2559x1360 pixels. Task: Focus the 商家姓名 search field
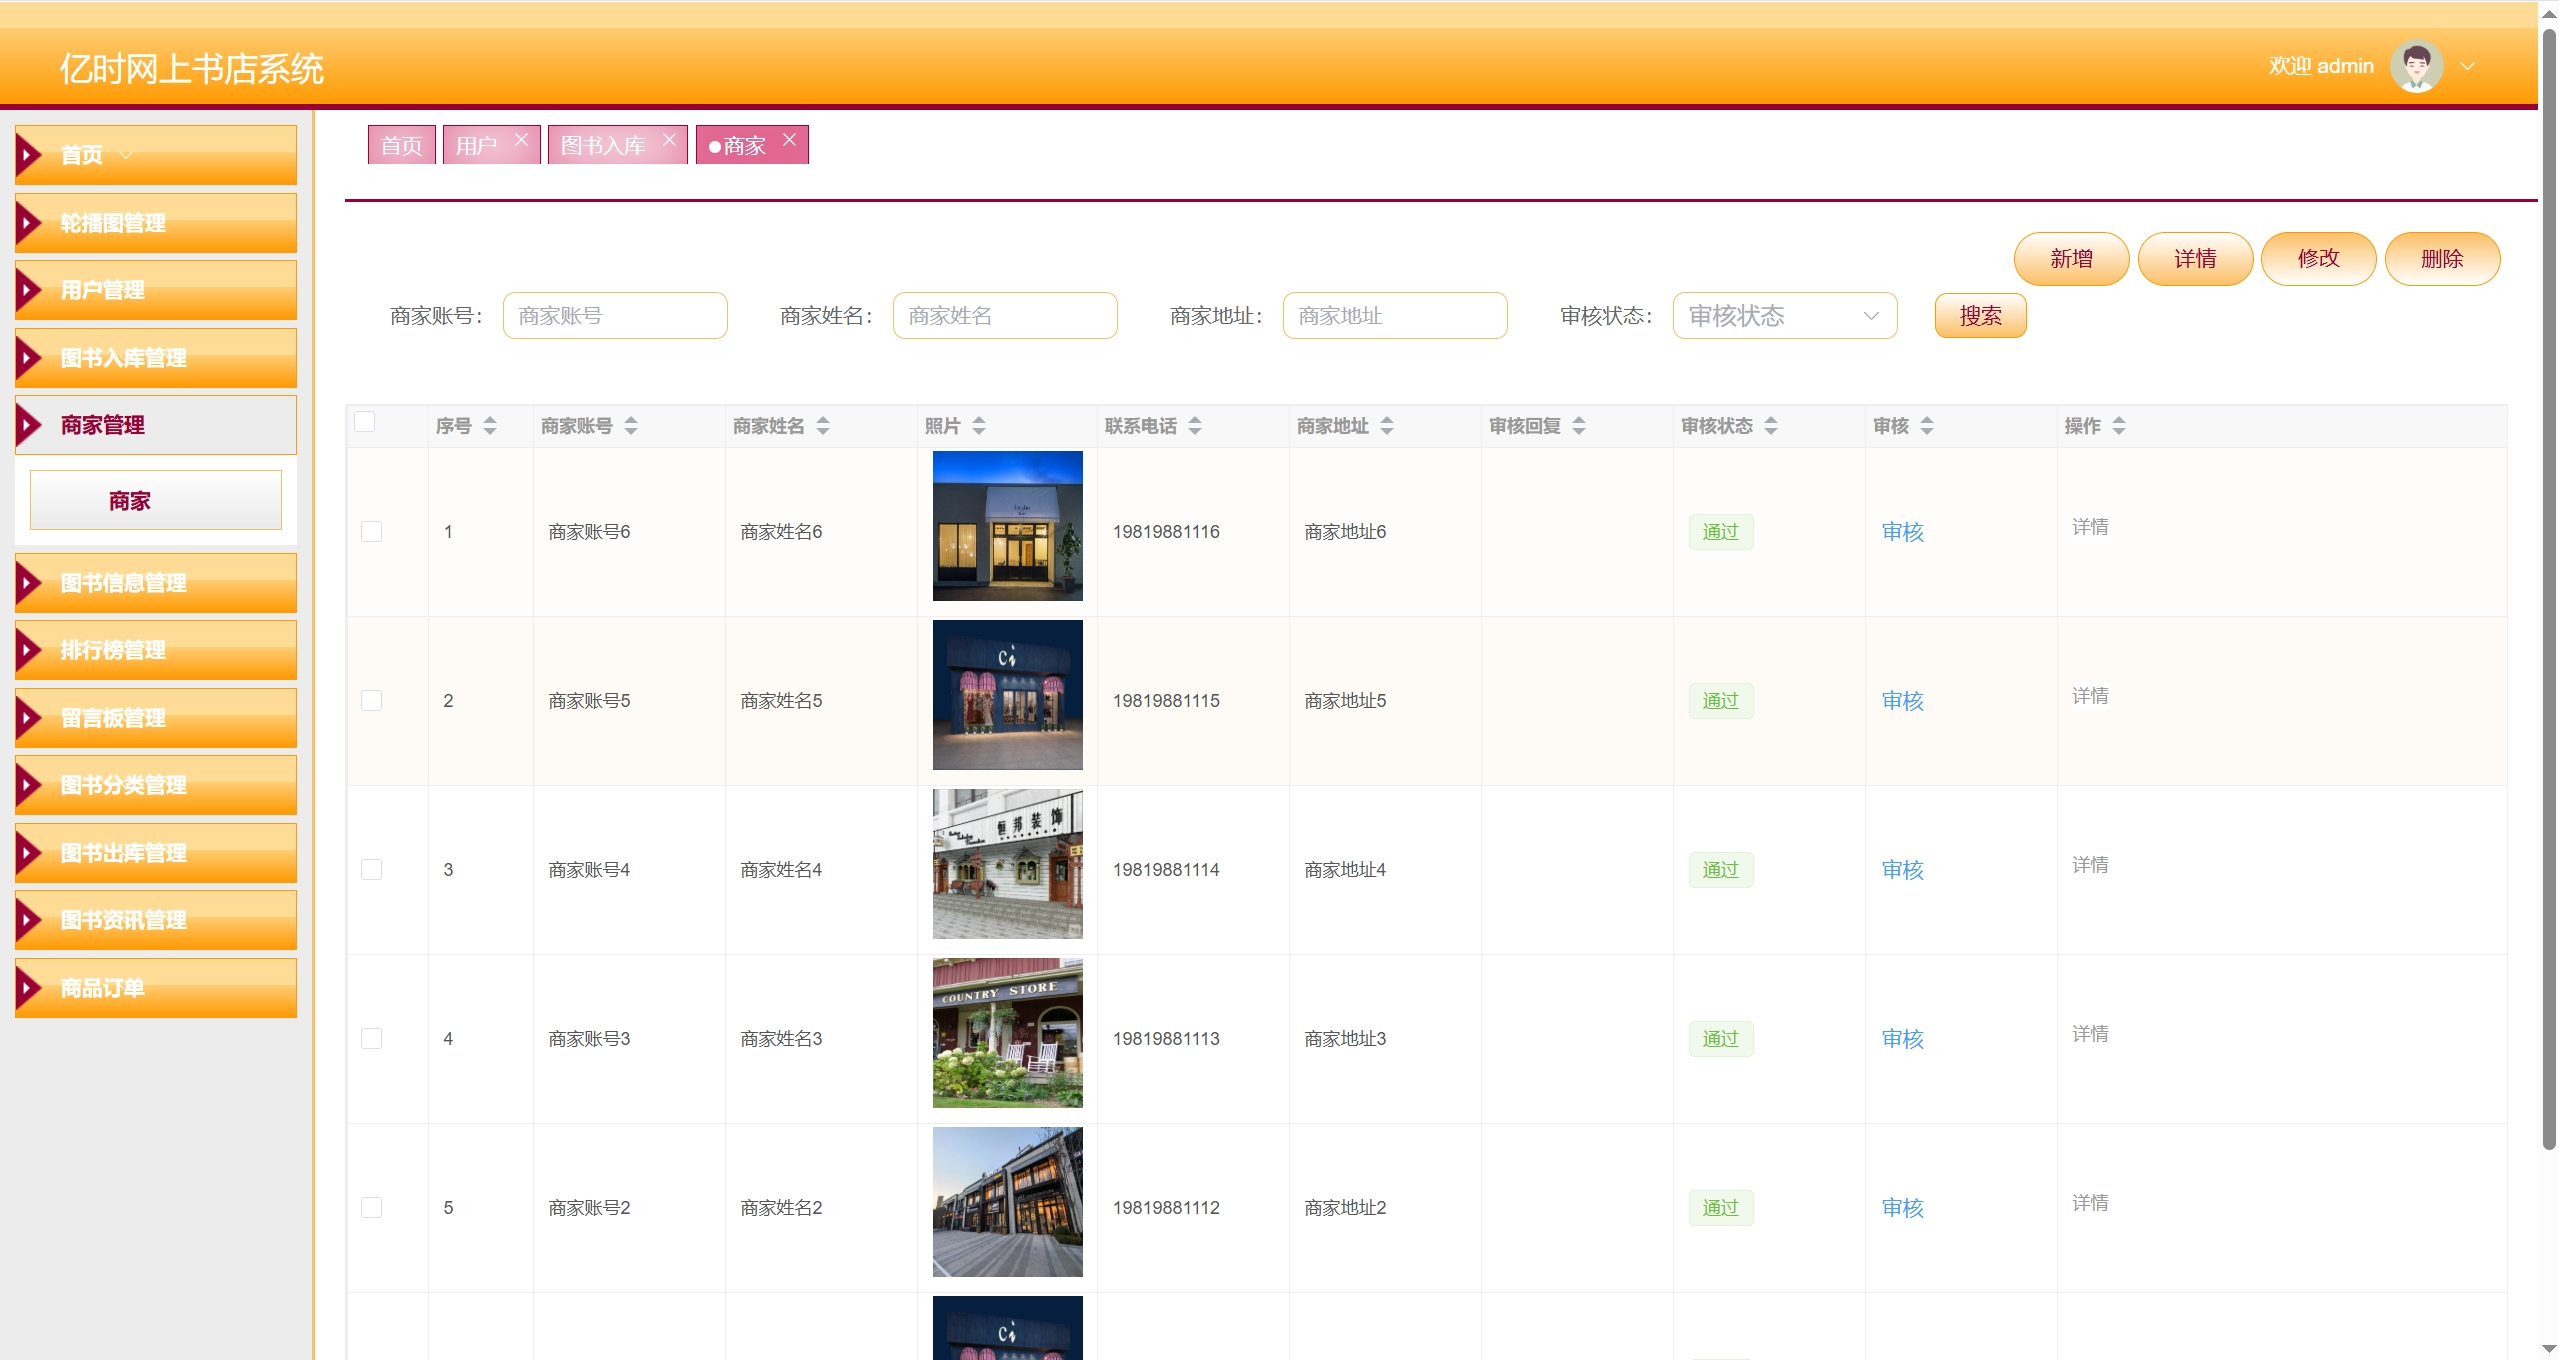tap(1005, 316)
